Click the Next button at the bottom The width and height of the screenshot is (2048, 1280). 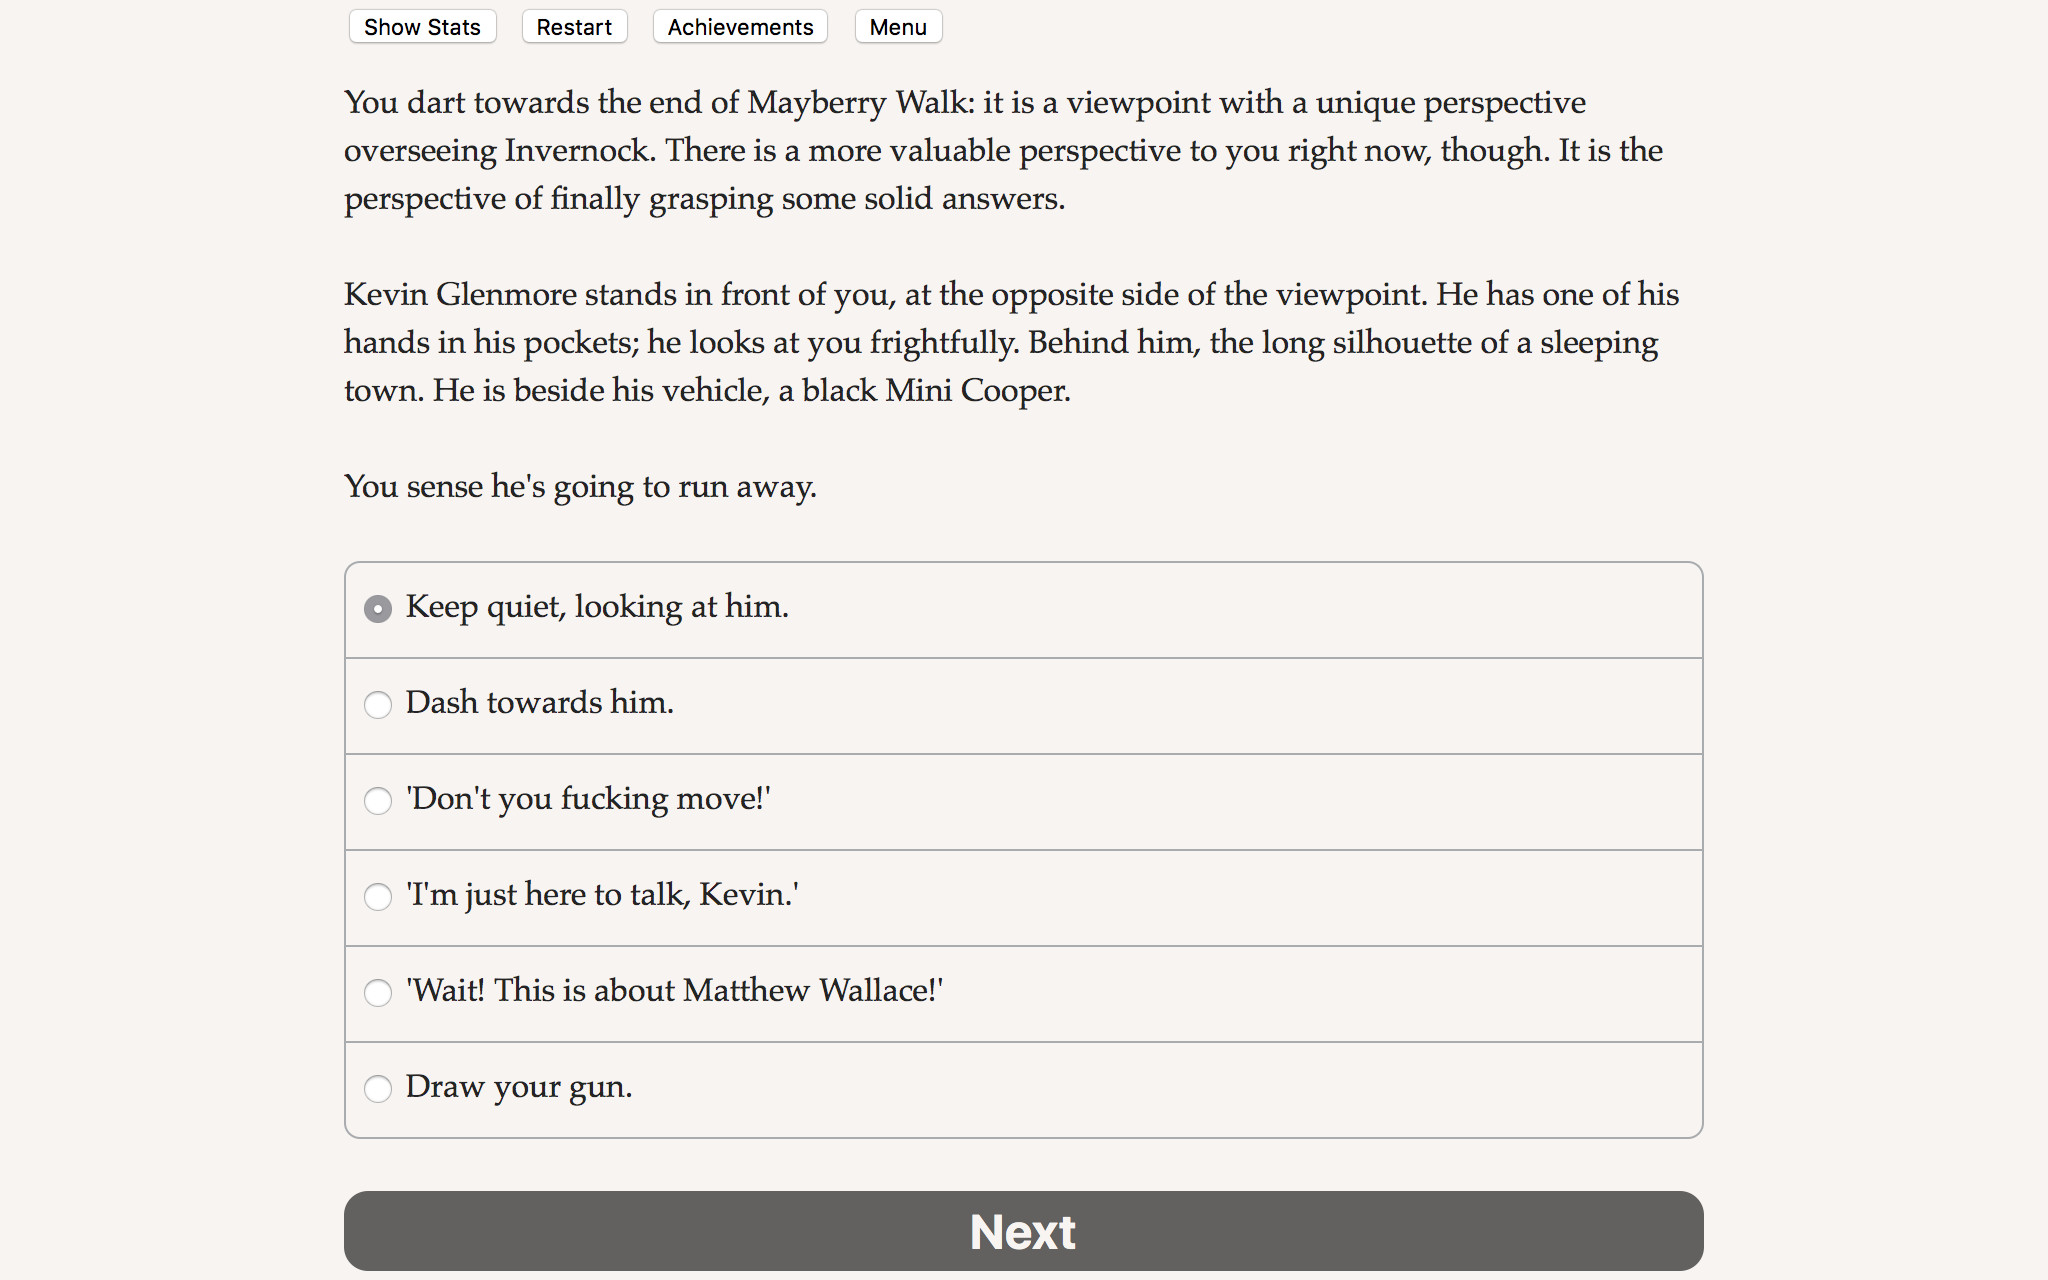(x=1022, y=1231)
